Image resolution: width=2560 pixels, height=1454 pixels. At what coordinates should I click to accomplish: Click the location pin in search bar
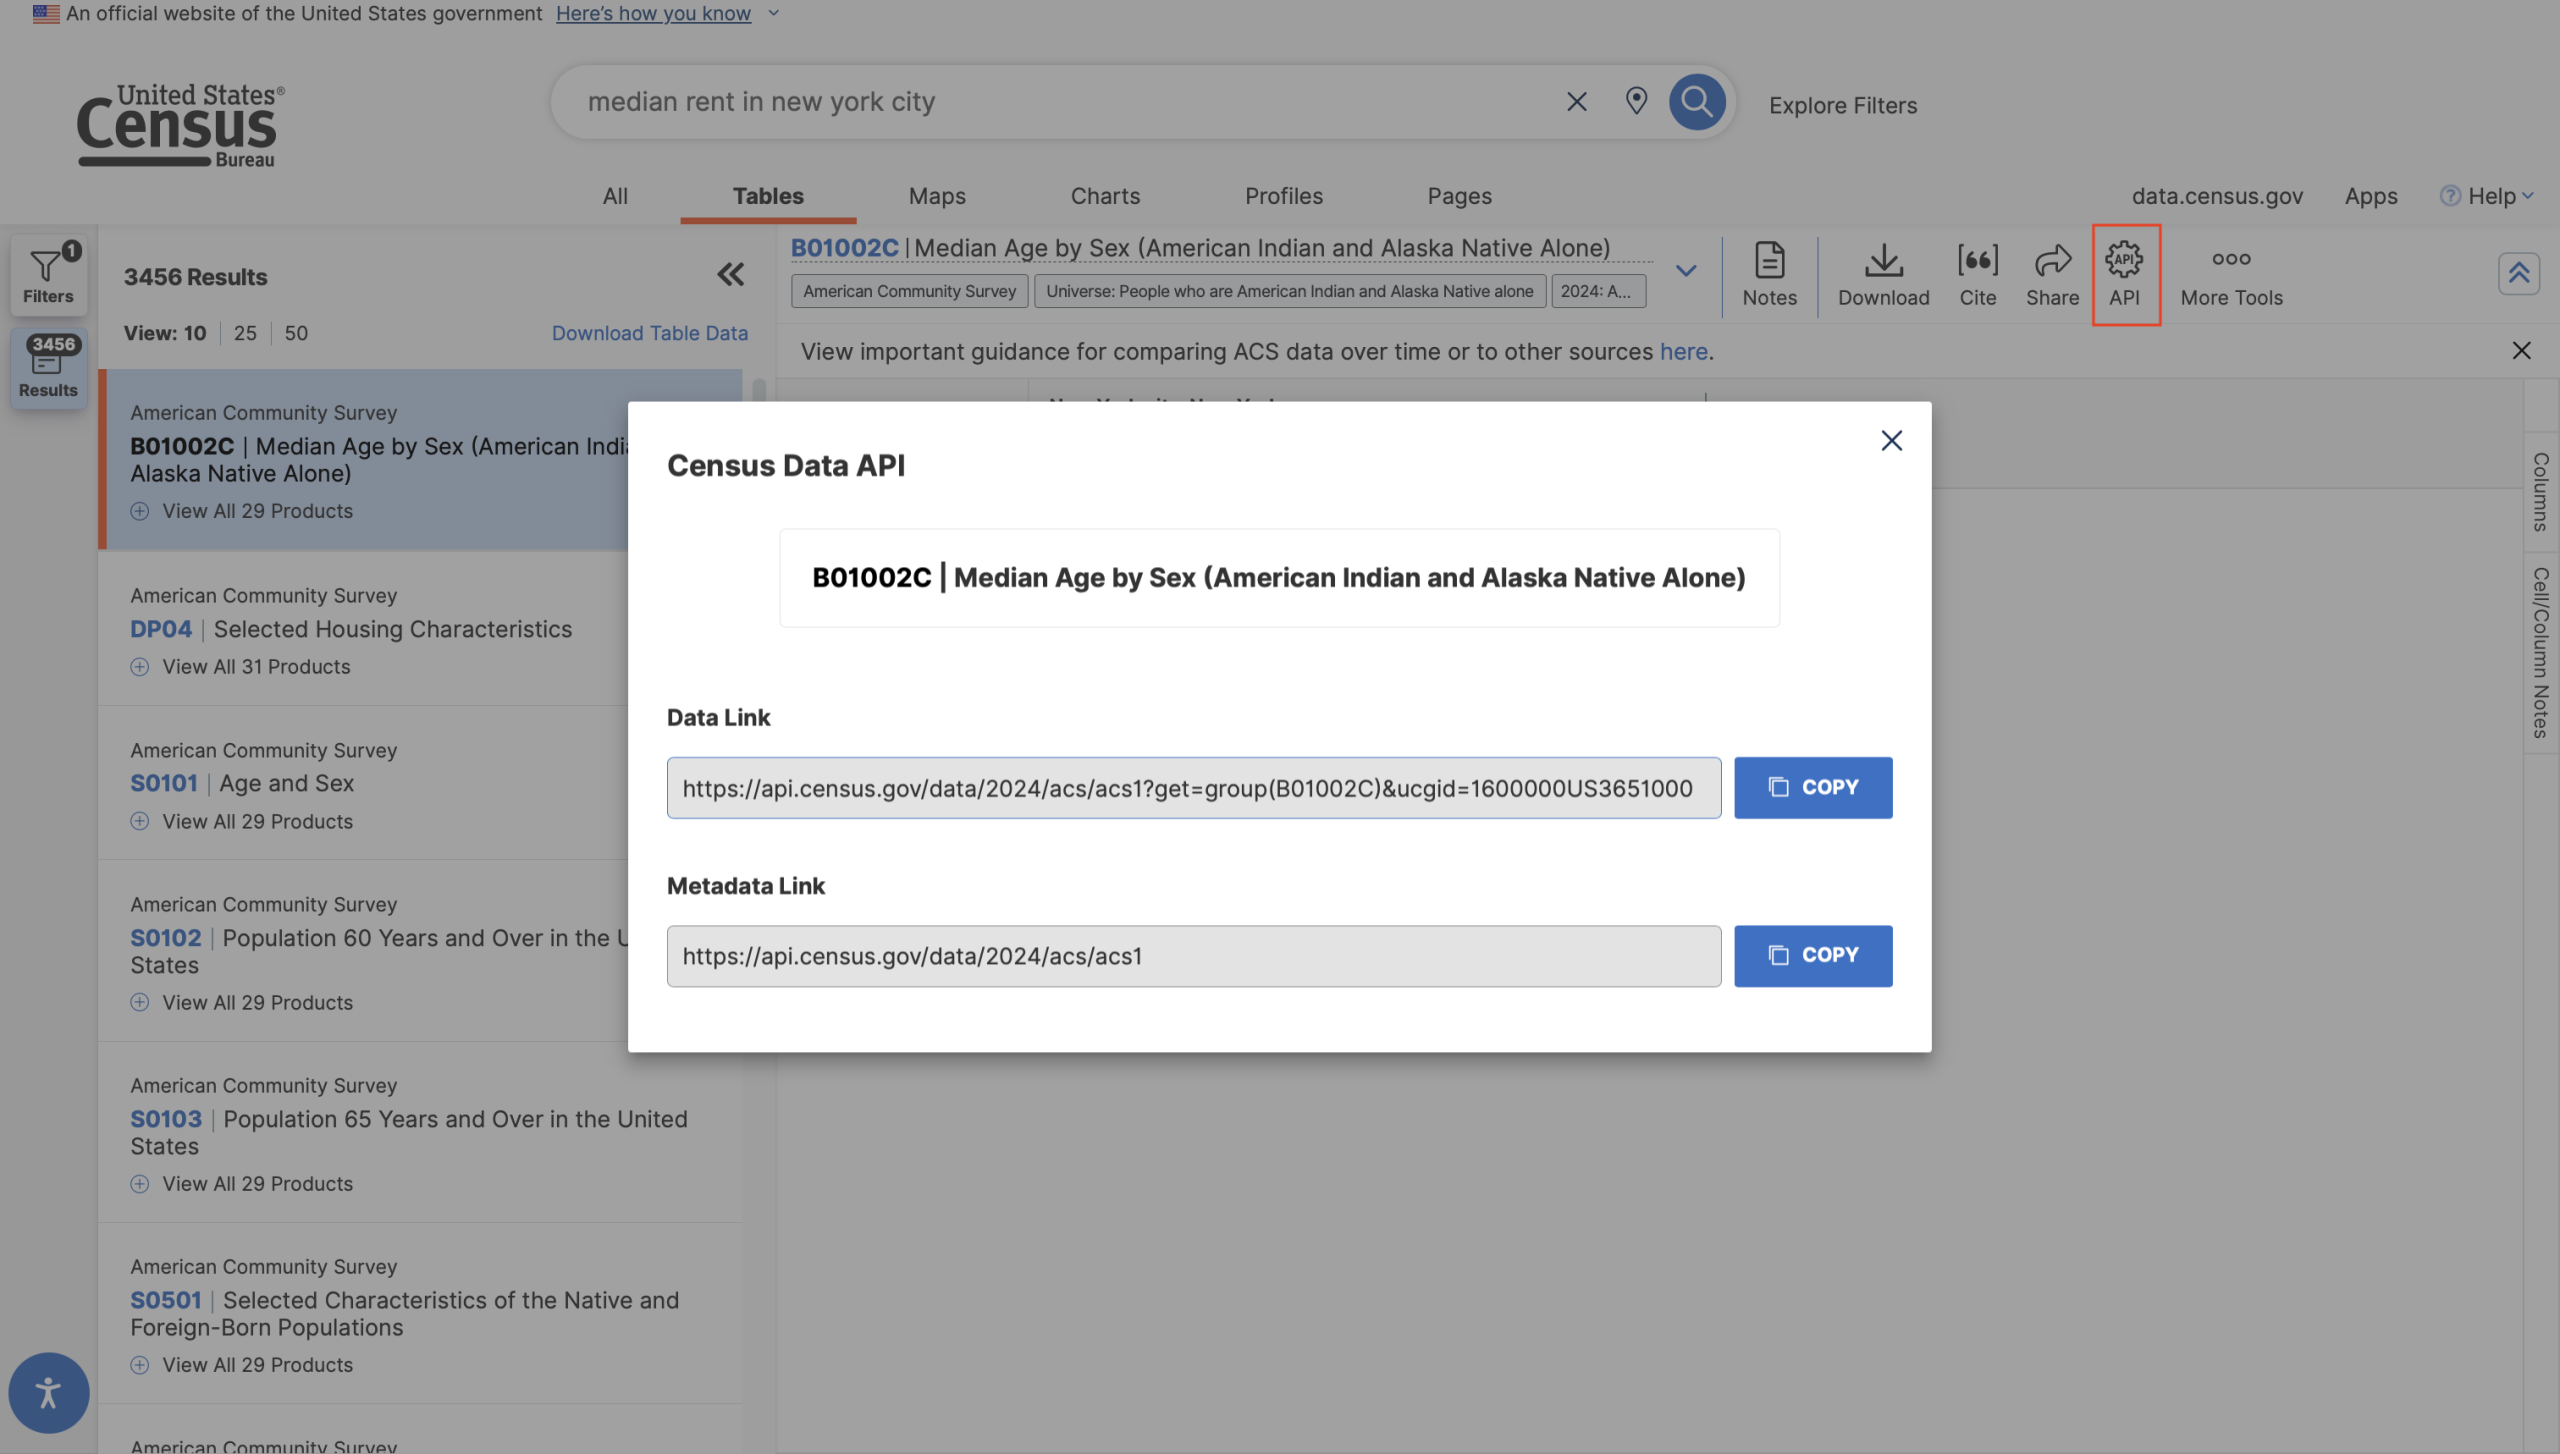tap(1636, 101)
